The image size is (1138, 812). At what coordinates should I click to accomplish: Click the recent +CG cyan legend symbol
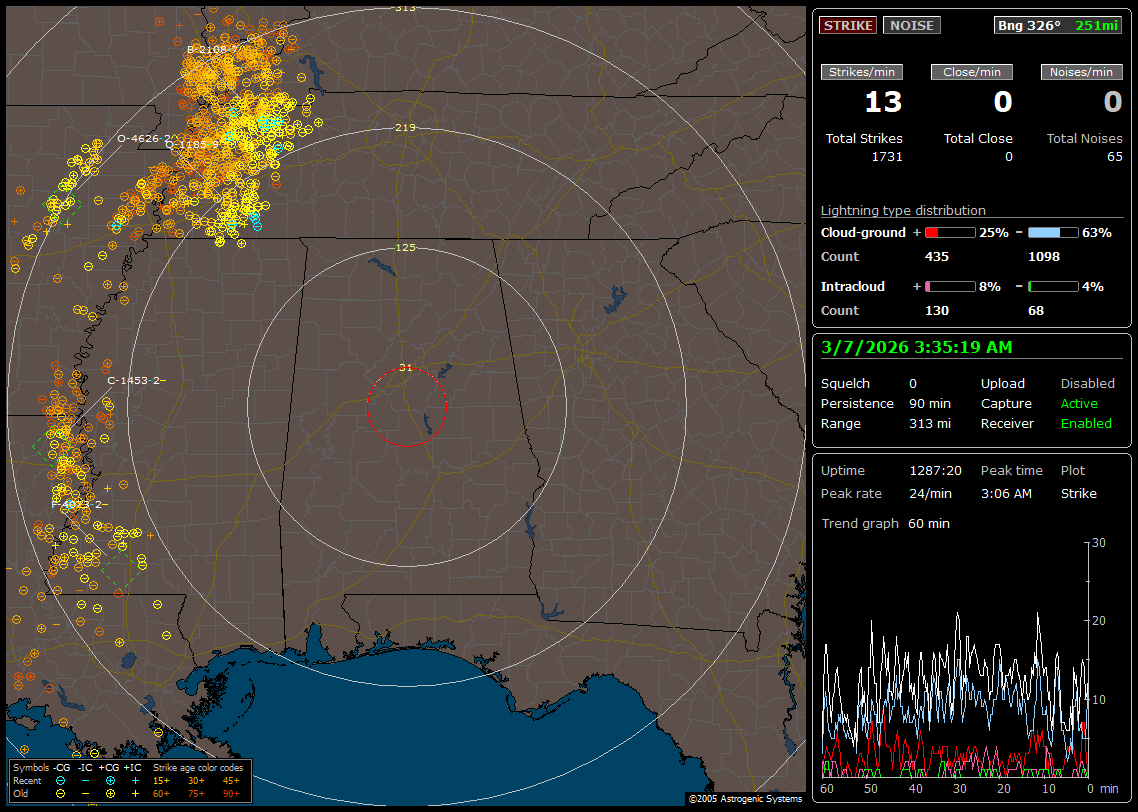pos(110,780)
